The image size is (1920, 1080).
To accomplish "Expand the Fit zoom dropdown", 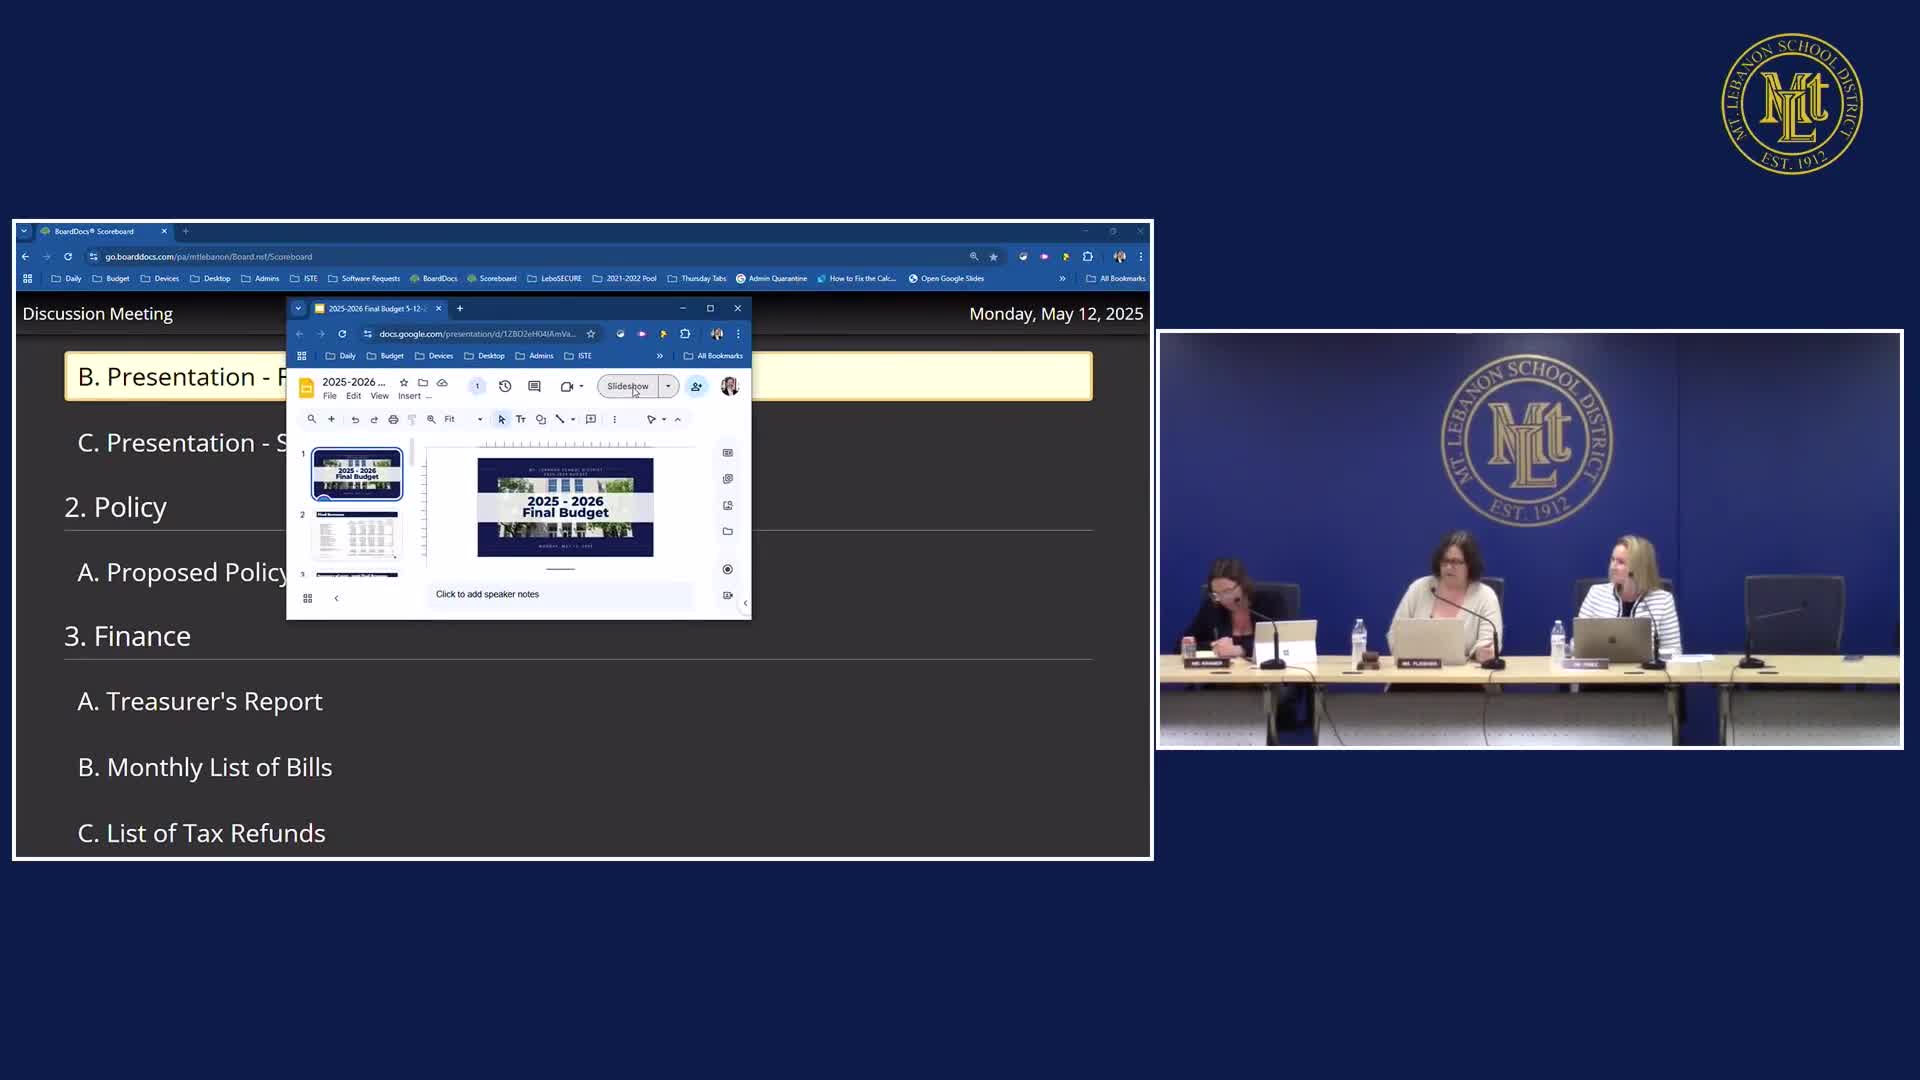I will (480, 419).
